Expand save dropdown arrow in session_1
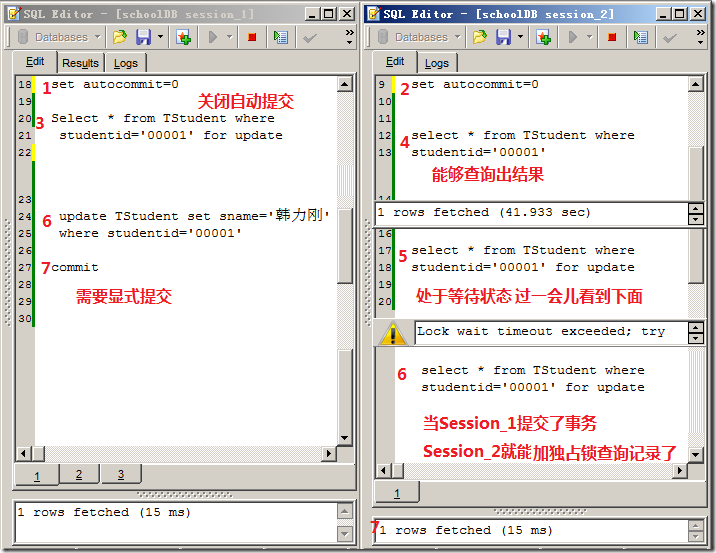The image size is (716, 553). [160, 37]
